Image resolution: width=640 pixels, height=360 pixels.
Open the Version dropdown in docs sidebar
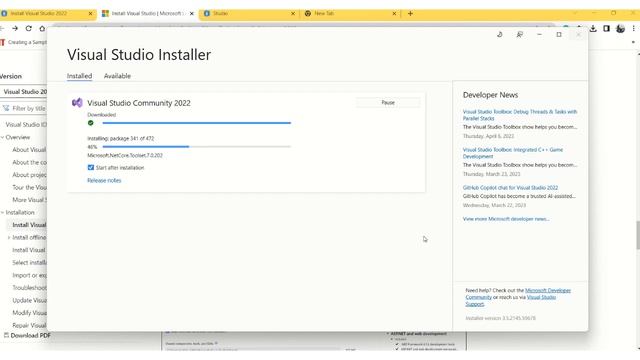(x=24, y=92)
